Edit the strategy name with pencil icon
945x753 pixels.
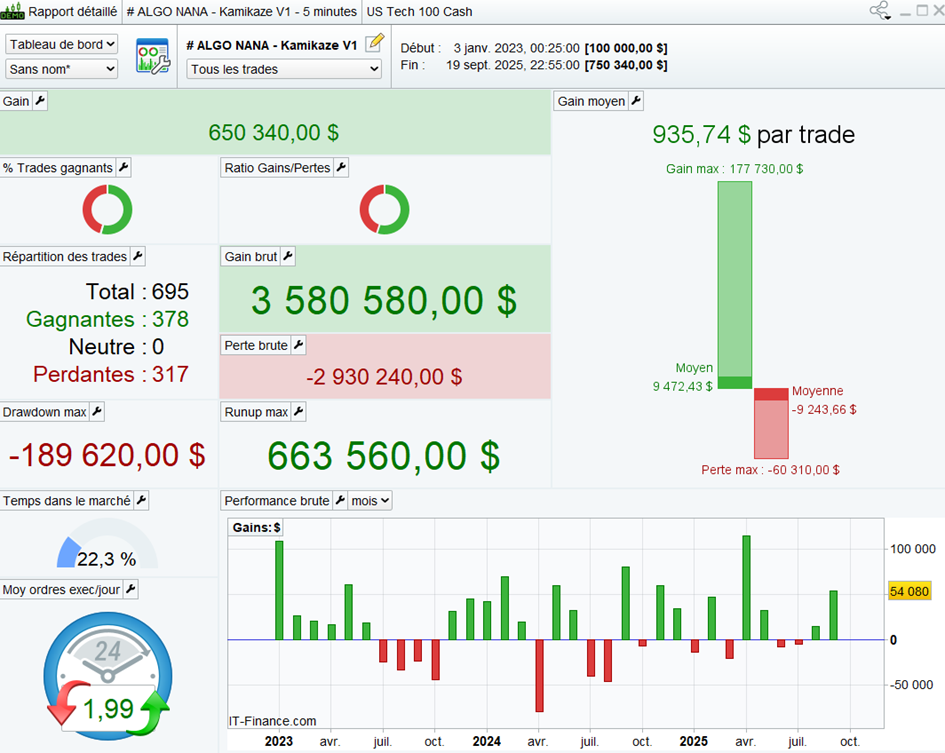[374, 43]
